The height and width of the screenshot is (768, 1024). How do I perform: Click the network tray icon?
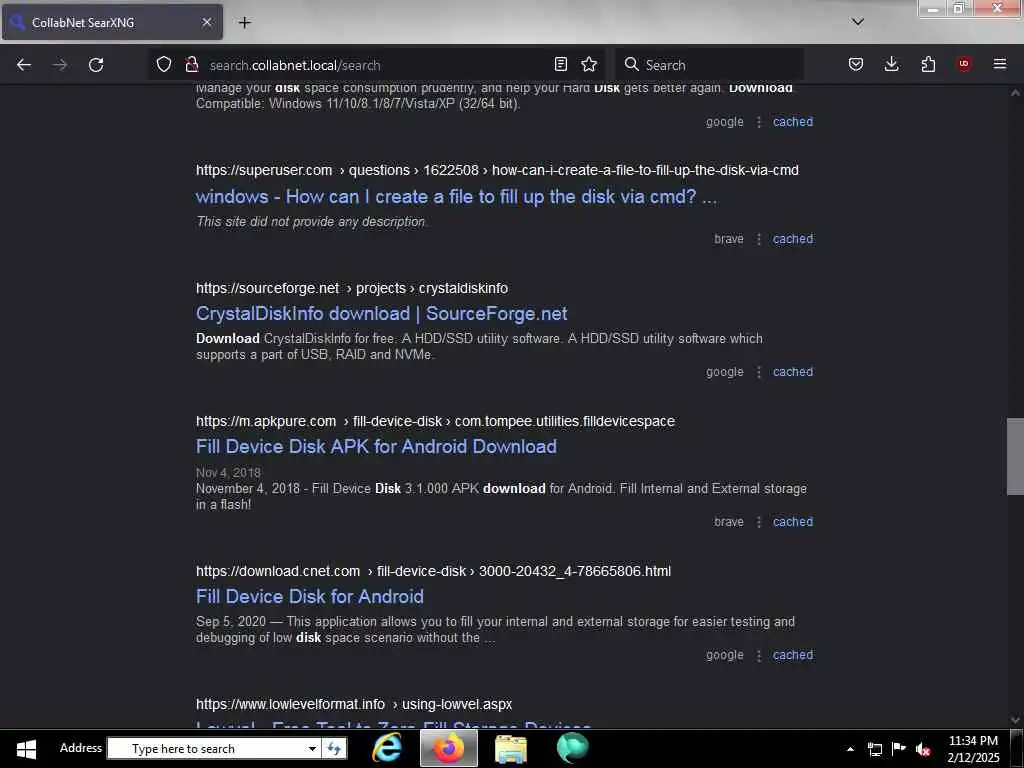coord(874,749)
